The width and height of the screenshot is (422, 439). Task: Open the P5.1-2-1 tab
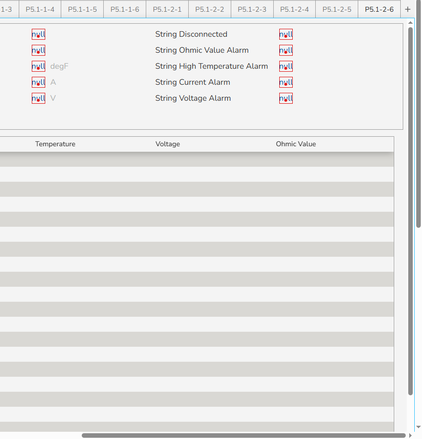point(167,9)
